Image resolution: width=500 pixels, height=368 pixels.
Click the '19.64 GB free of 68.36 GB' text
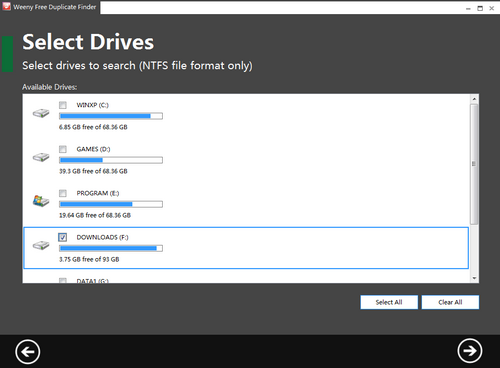tap(95, 215)
